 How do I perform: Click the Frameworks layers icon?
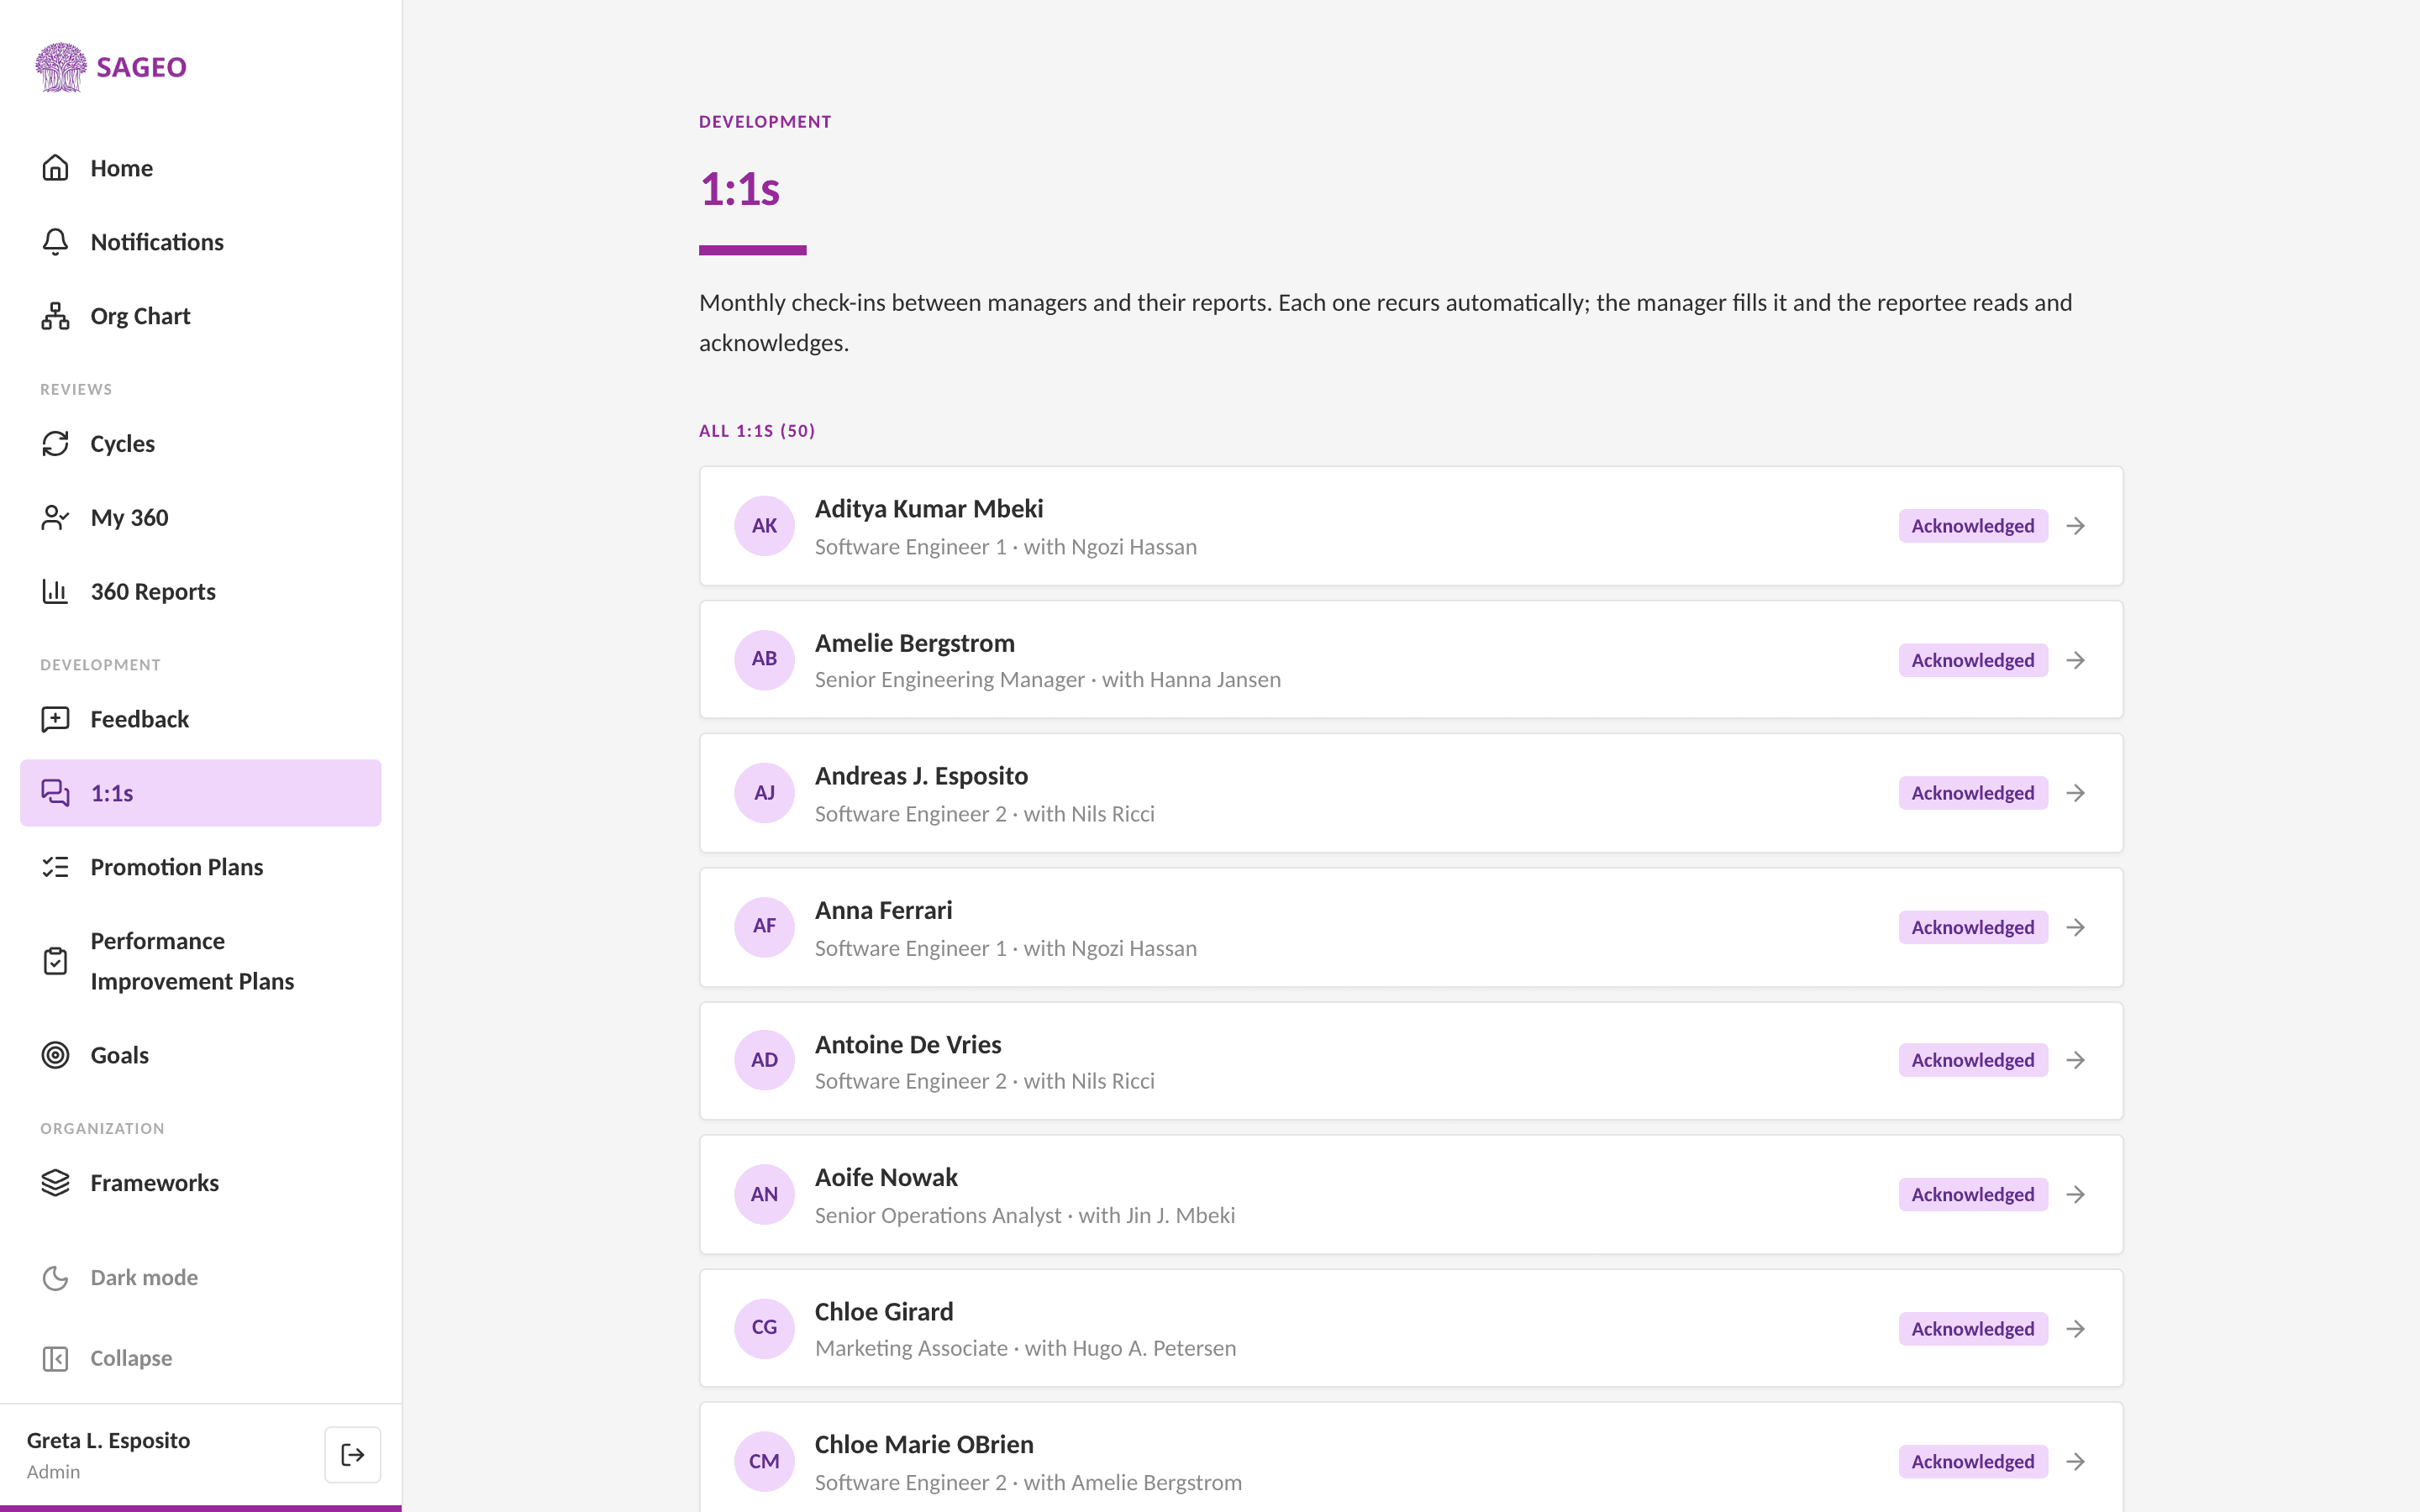pos(55,1183)
